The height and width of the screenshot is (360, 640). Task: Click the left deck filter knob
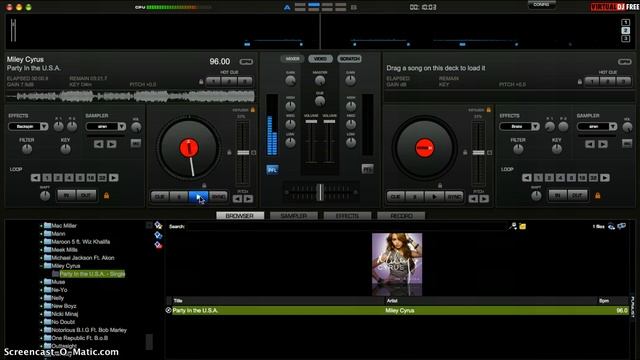click(x=27, y=149)
